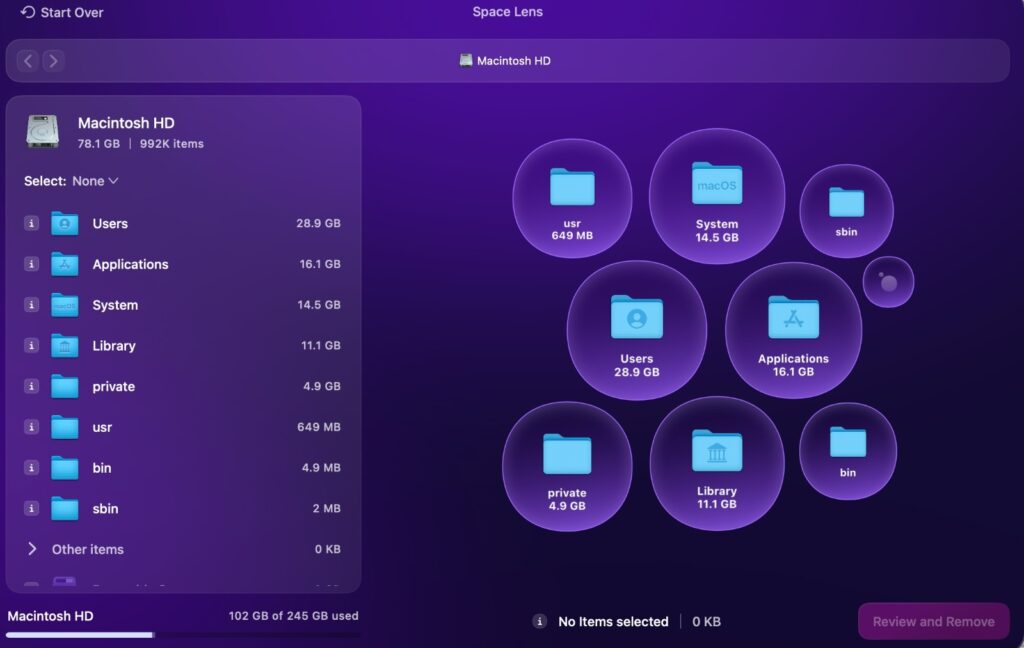This screenshot has width=1024, height=648.
Task: Click the info box beside Applications row
Action: 32,265
